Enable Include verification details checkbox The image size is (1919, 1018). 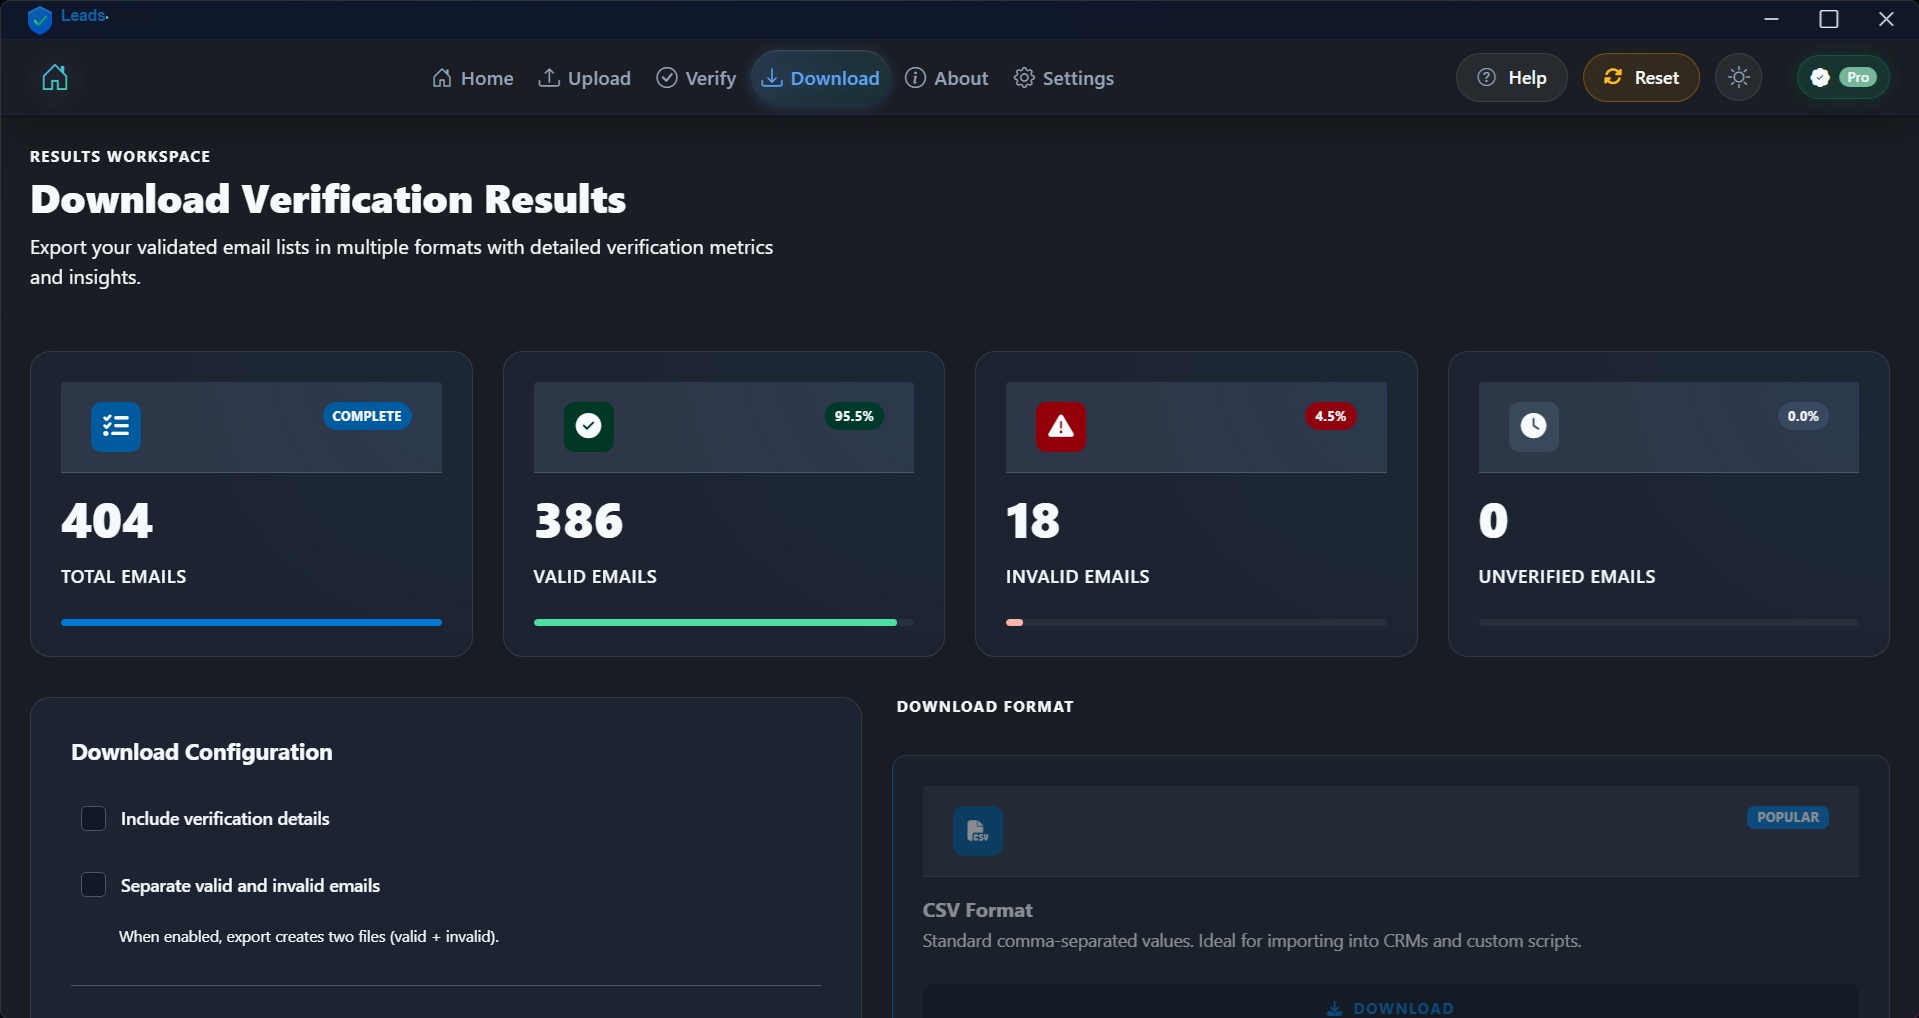click(93, 819)
